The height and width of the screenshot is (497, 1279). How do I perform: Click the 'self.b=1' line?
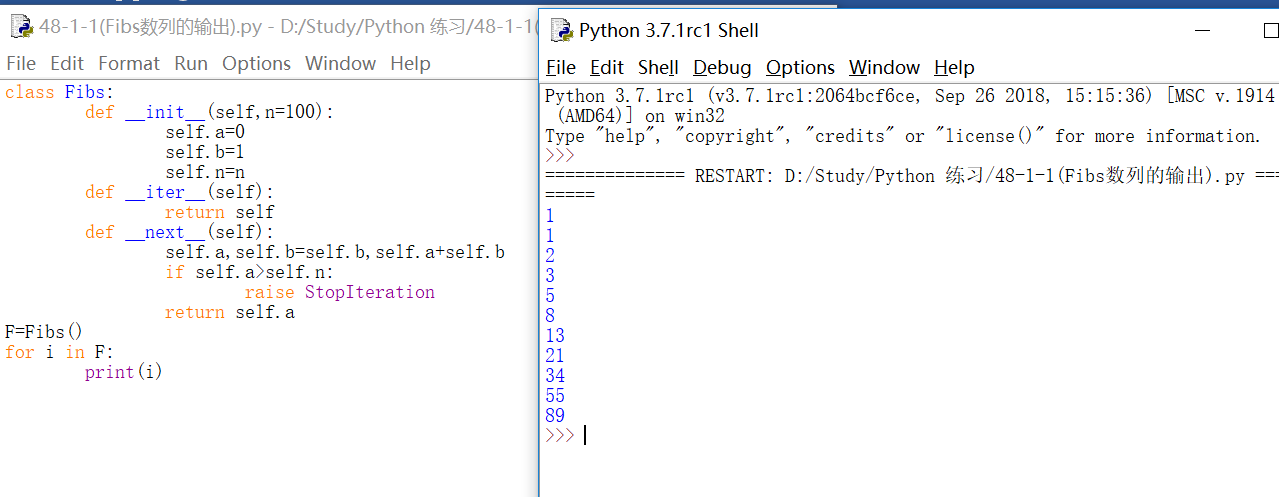pos(205,152)
